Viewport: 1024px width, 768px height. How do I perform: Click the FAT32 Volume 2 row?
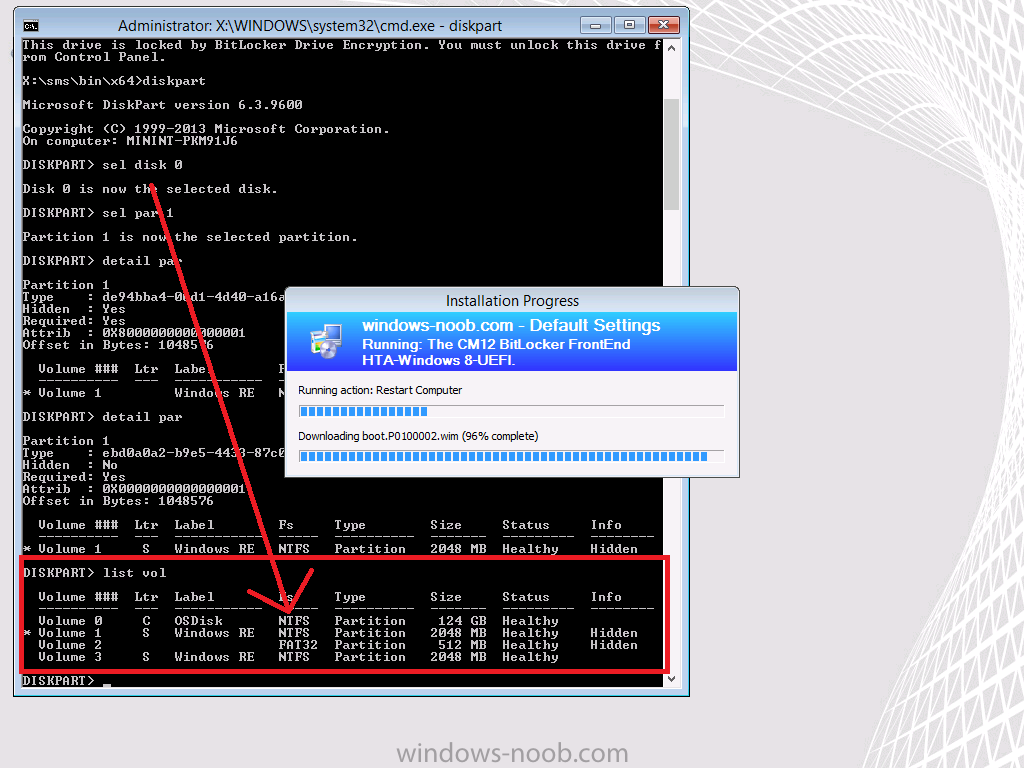point(338,645)
